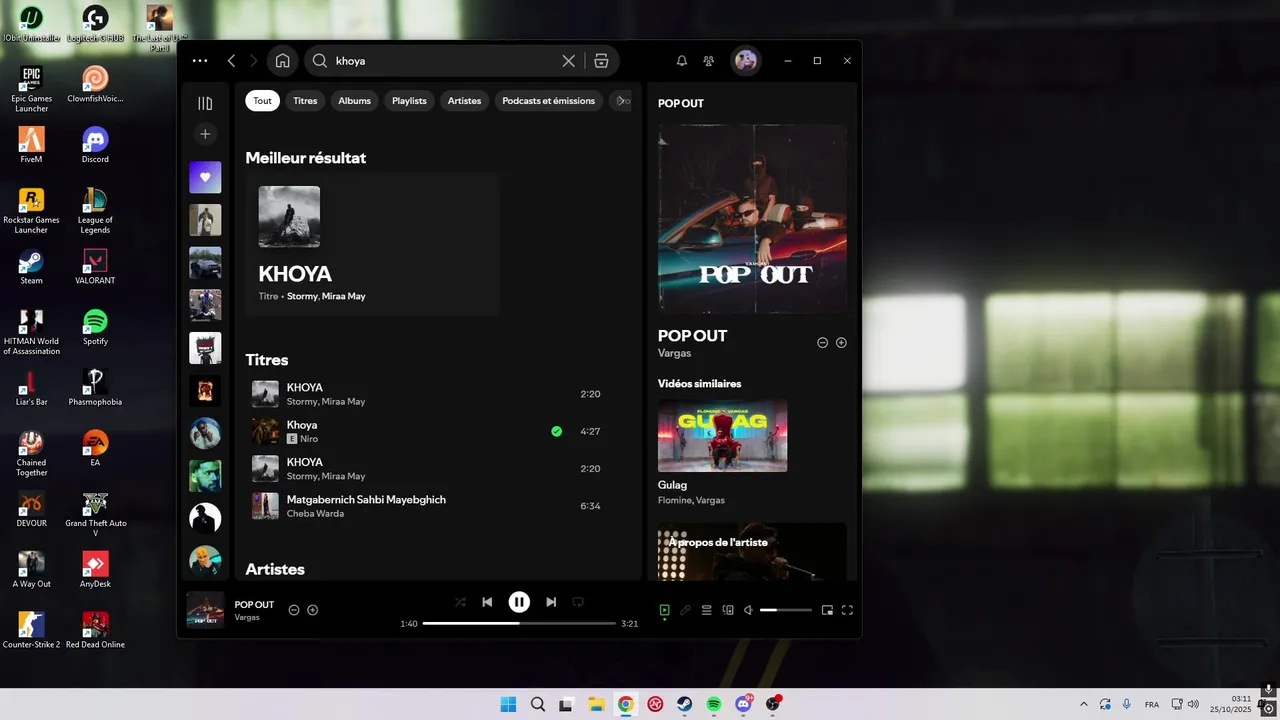Open KHOYA best result card
The width and height of the screenshot is (1280, 720).
tap(372, 244)
